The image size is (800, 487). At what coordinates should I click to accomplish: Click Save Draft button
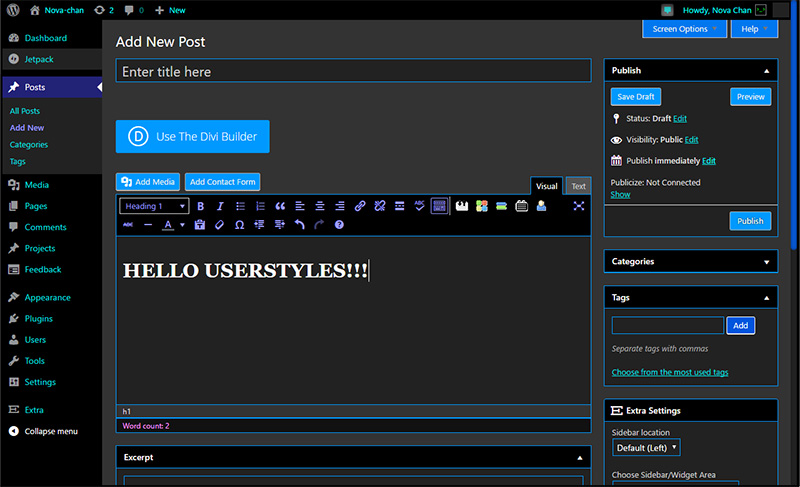point(636,97)
